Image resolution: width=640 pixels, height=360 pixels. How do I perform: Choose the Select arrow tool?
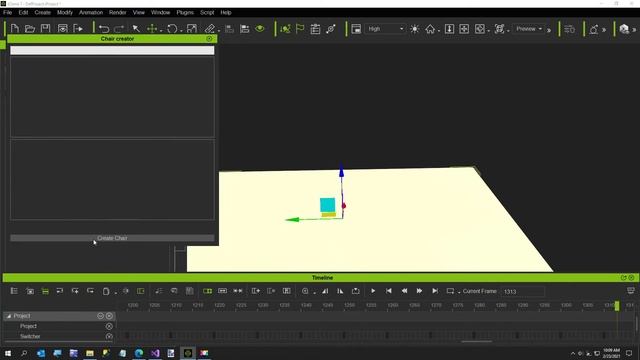coord(136,29)
